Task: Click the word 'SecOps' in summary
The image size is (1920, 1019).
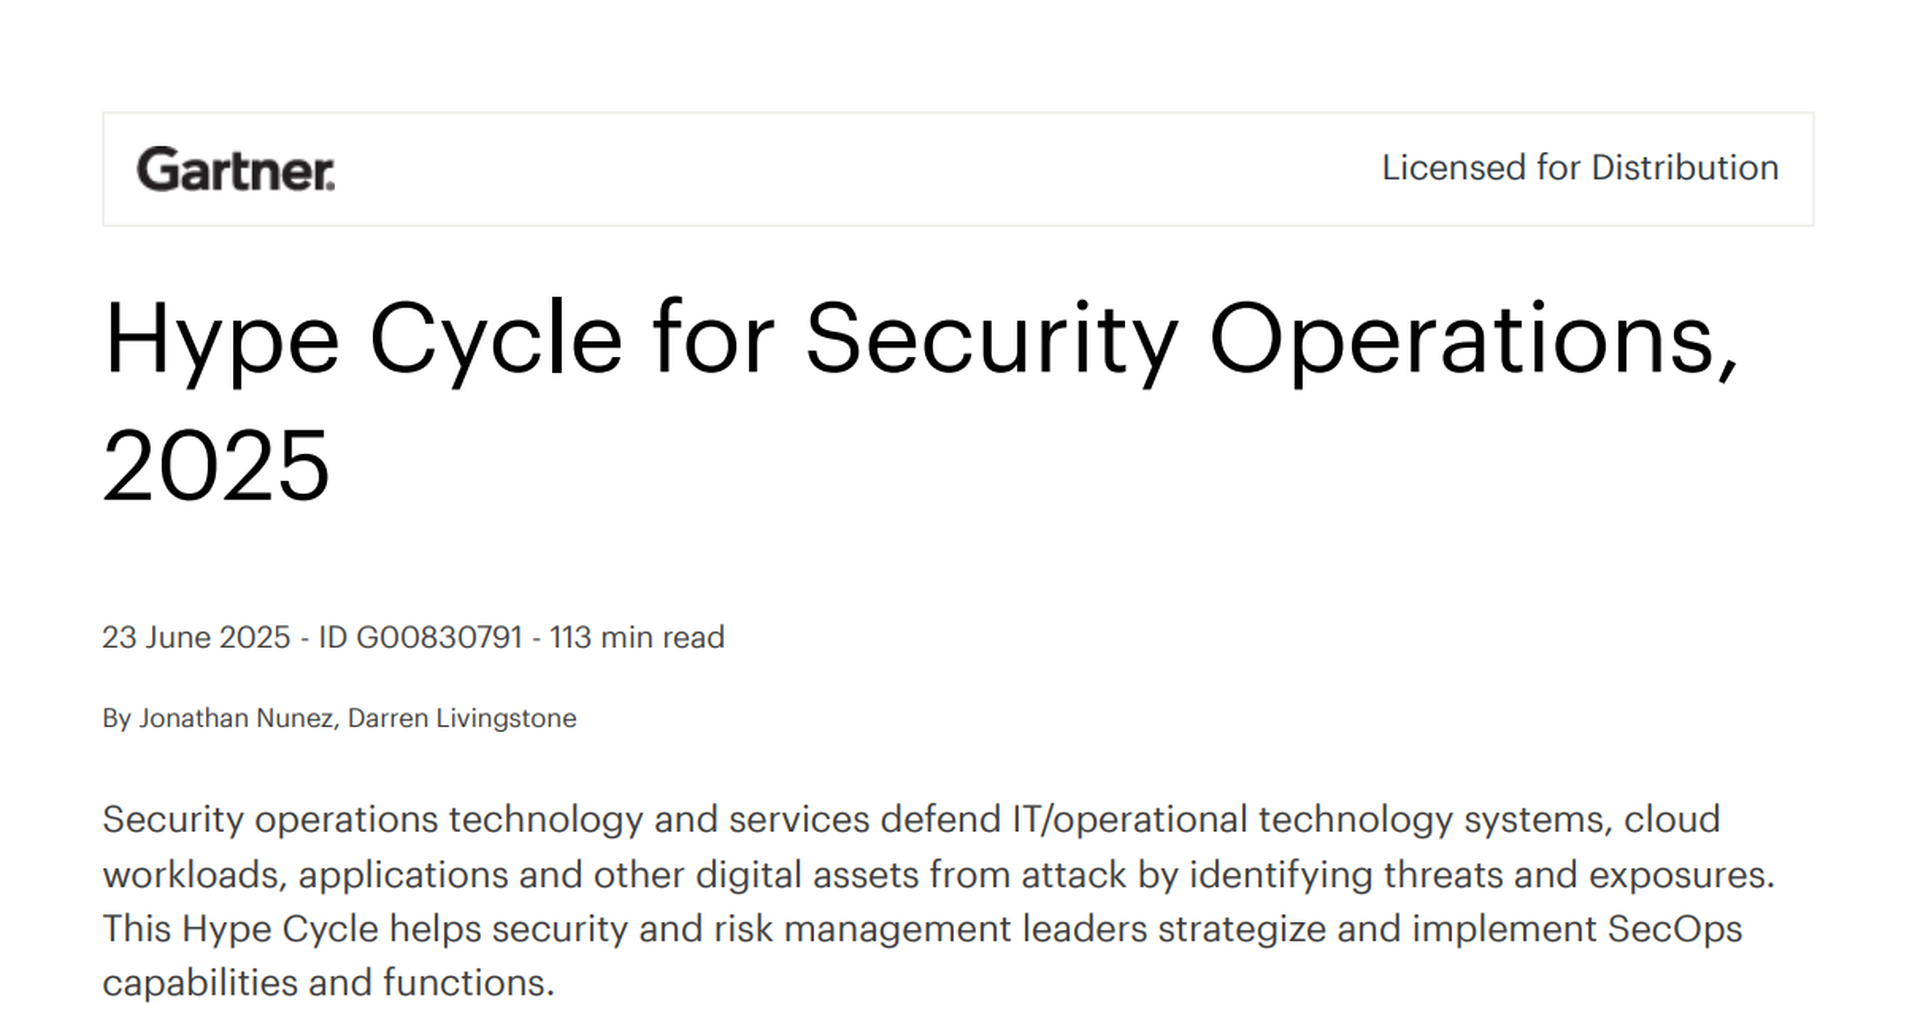Action: (x=1675, y=929)
